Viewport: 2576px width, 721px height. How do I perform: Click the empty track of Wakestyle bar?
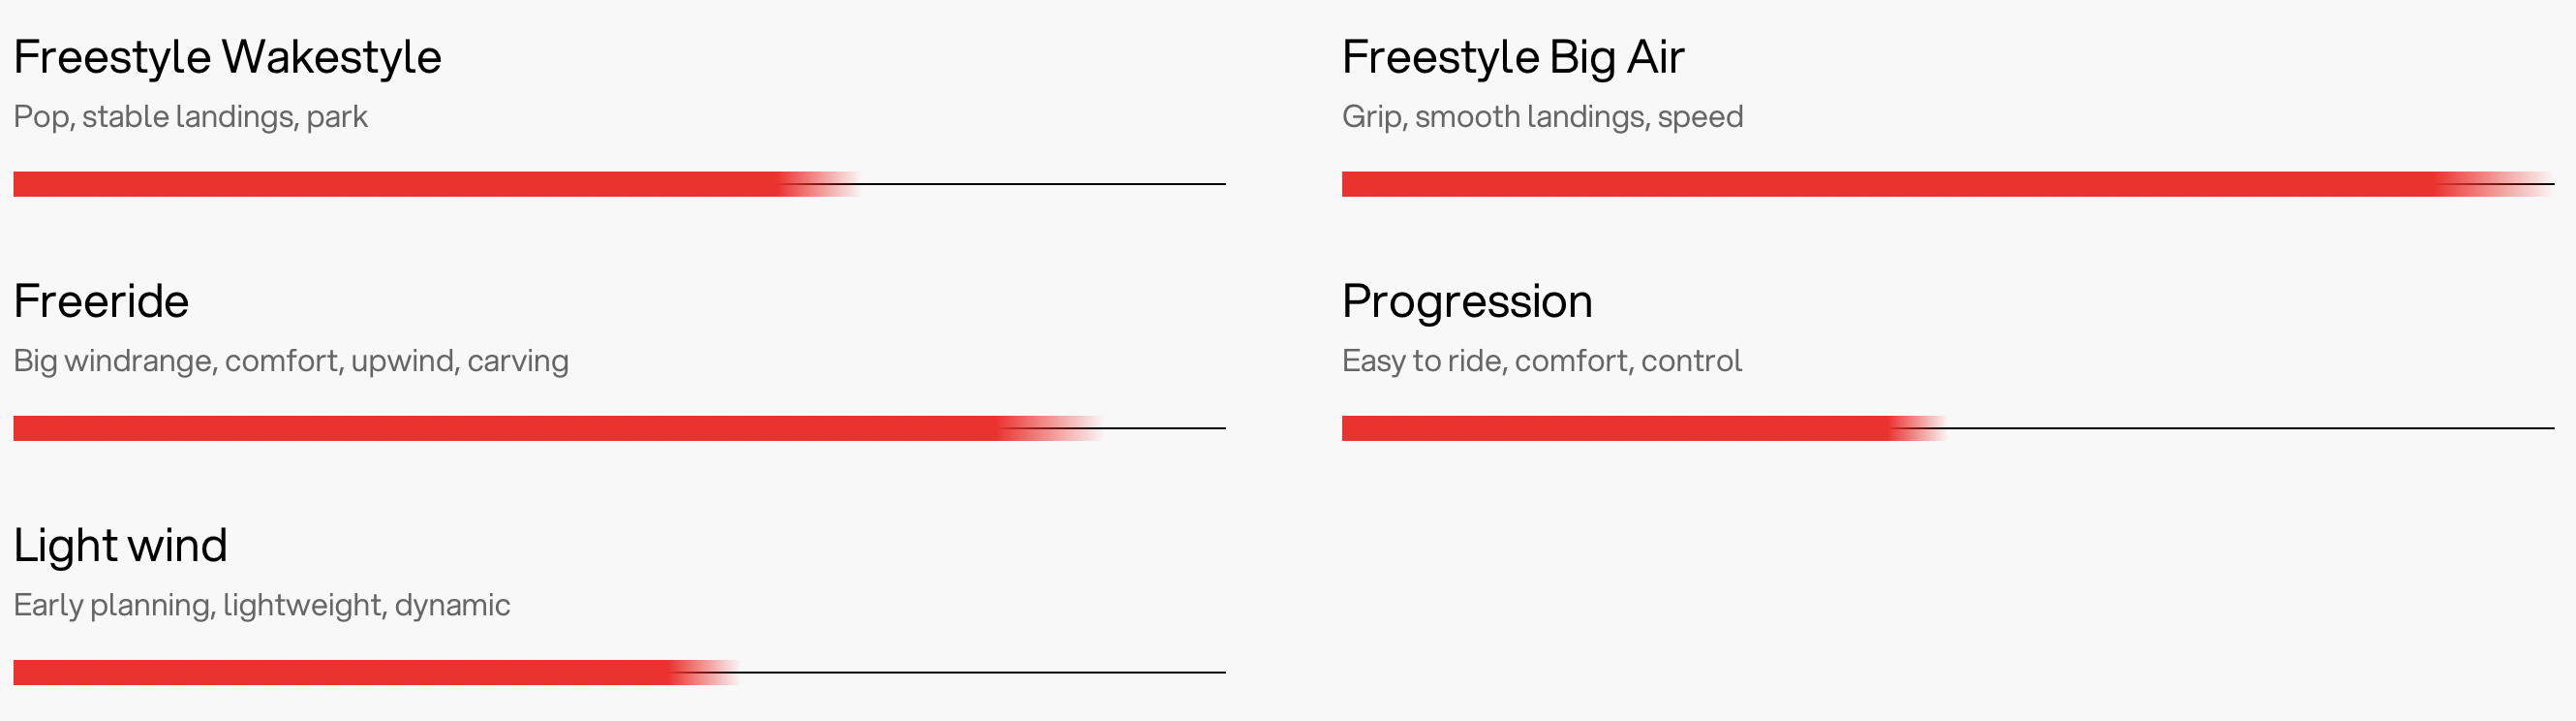point(1043,184)
